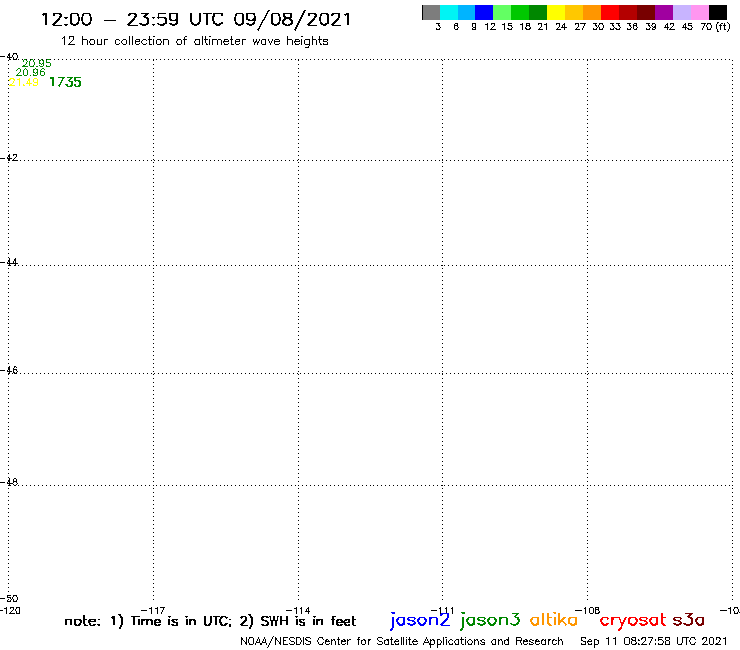Click the purple 42 ft color swatch

tap(664, 12)
